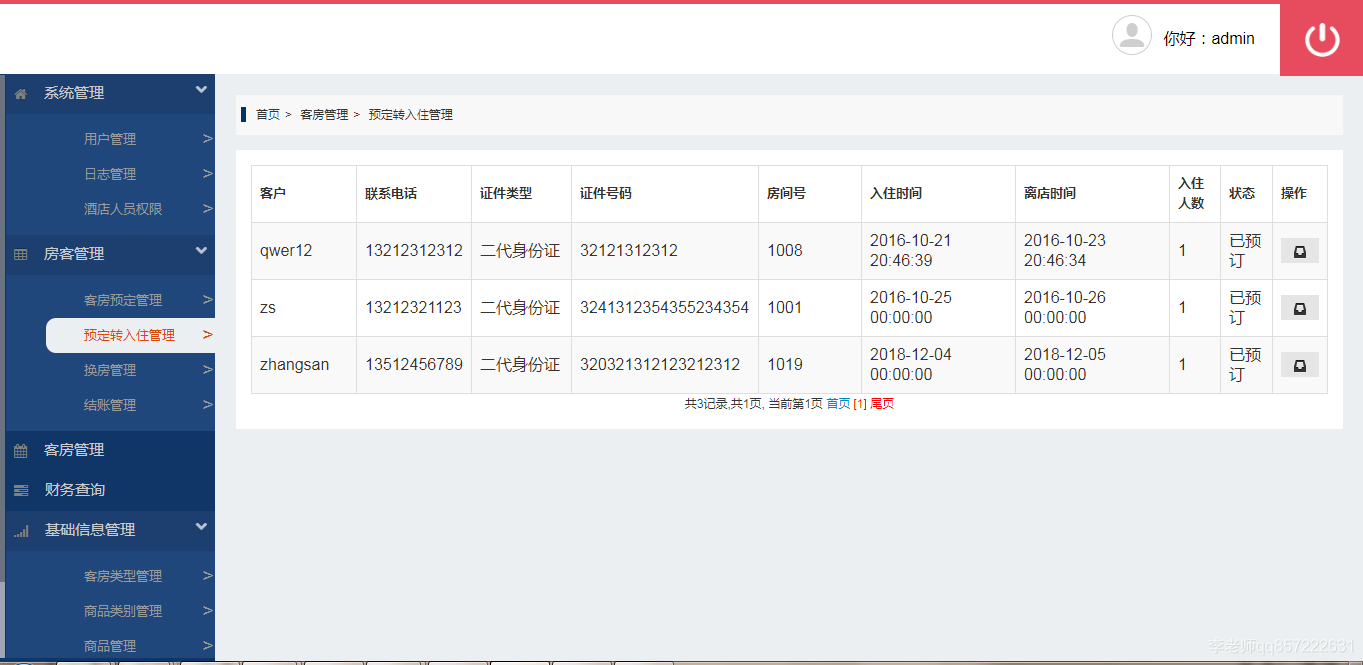Click the check-in icon for zhangsan's booking

[1298, 365]
